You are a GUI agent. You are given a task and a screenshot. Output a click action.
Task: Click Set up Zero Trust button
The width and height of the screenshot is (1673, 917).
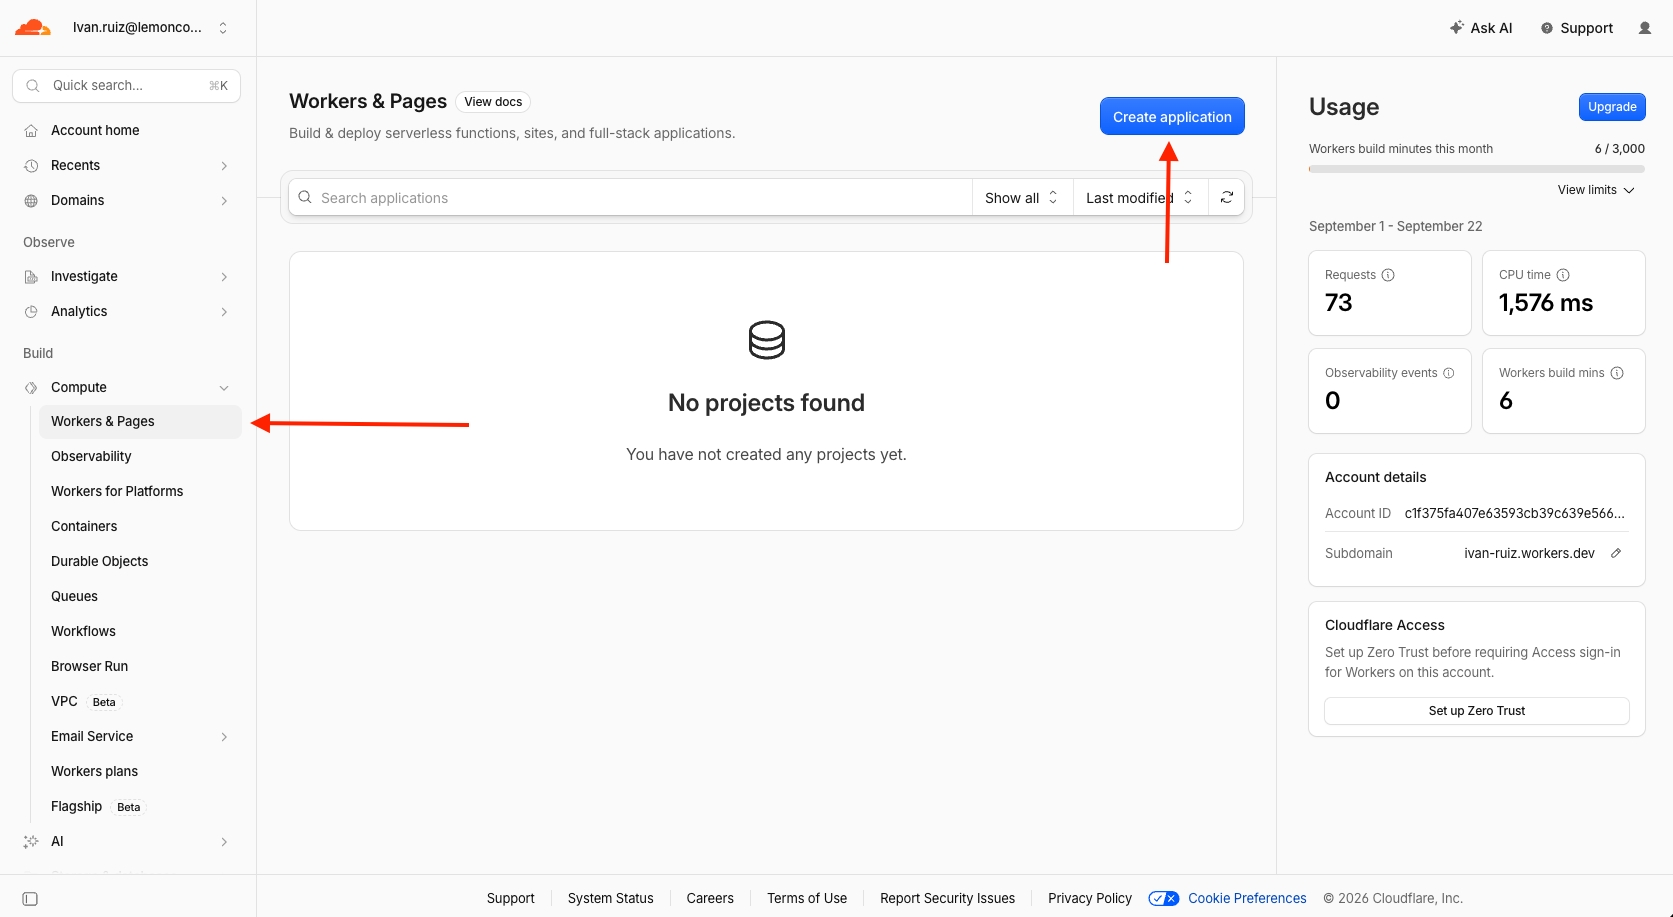pos(1477,711)
